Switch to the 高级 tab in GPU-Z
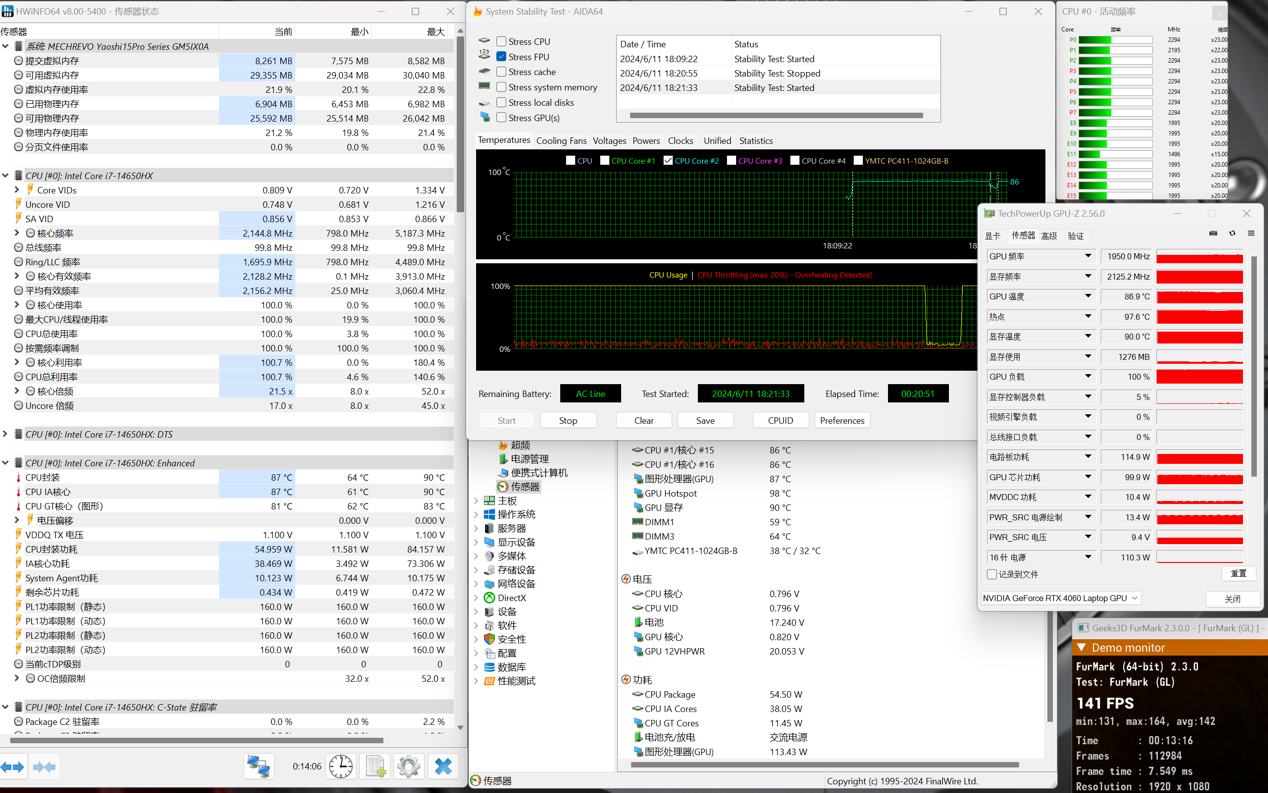This screenshot has width=1268, height=793. [x=1048, y=236]
